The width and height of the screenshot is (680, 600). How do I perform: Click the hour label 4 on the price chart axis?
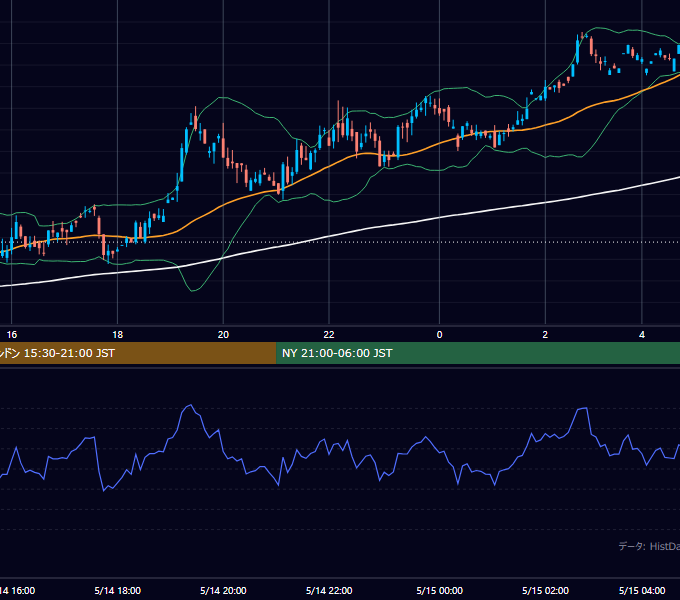(x=642, y=334)
